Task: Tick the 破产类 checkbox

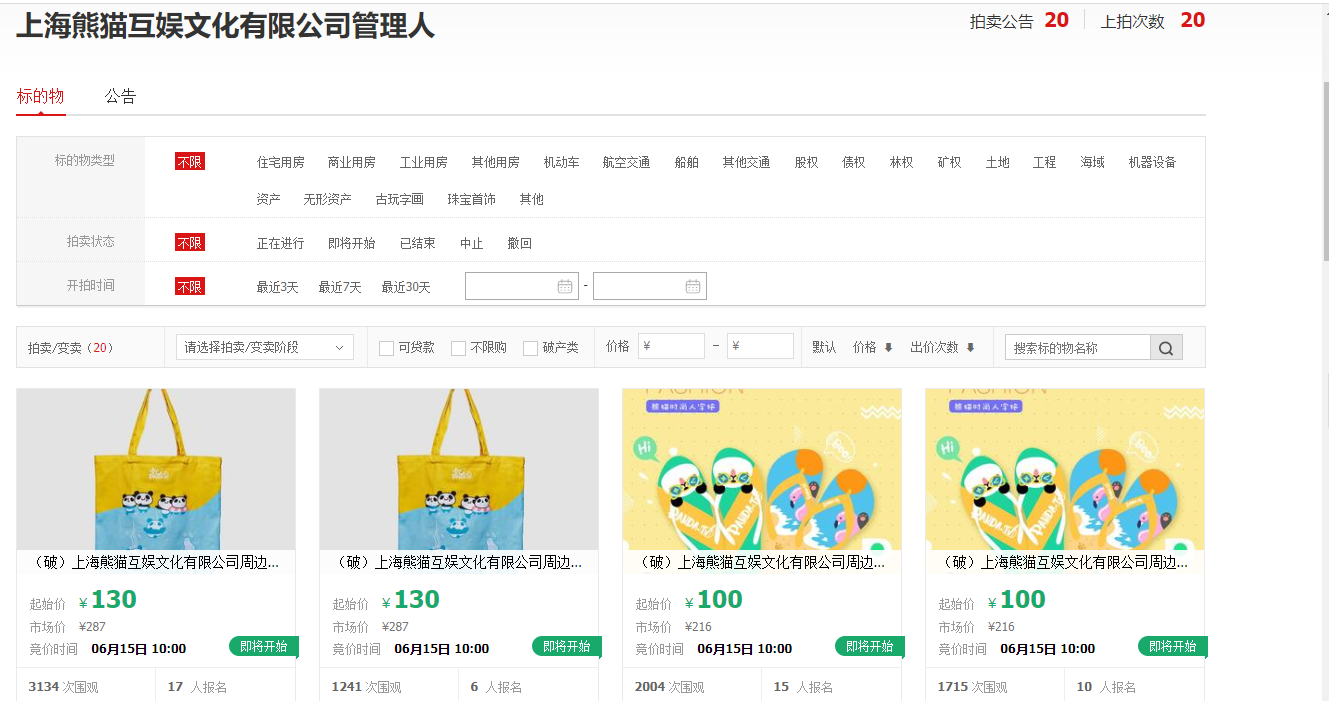Action: point(530,348)
